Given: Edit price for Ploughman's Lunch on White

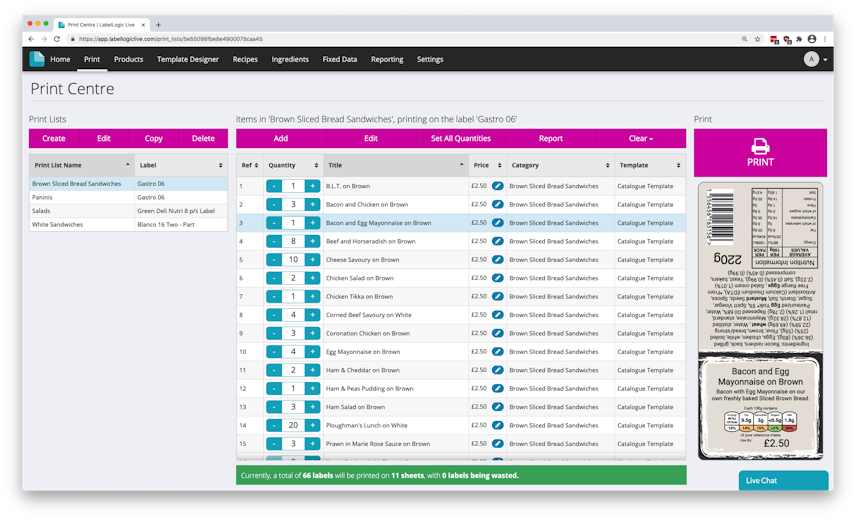Looking at the screenshot, I should (x=497, y=426).
